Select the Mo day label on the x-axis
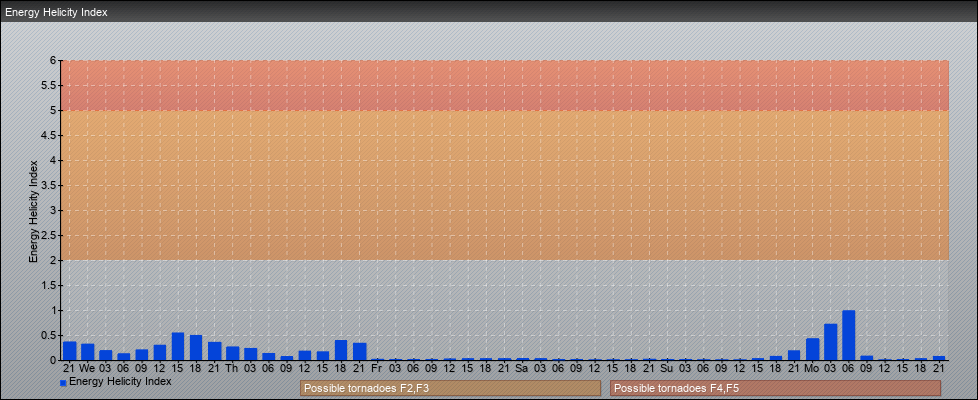This screenshot has height=400, width=978. [x=812, y=368]
